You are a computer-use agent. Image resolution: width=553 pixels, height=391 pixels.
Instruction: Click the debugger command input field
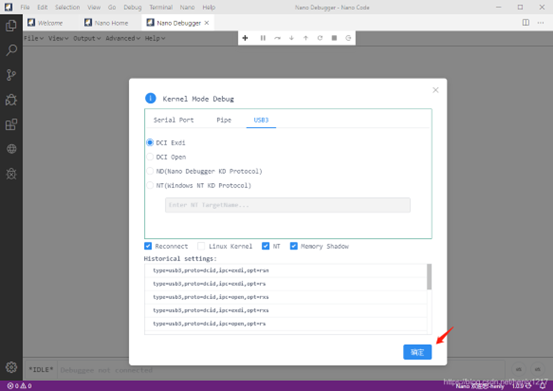[280, 370]
